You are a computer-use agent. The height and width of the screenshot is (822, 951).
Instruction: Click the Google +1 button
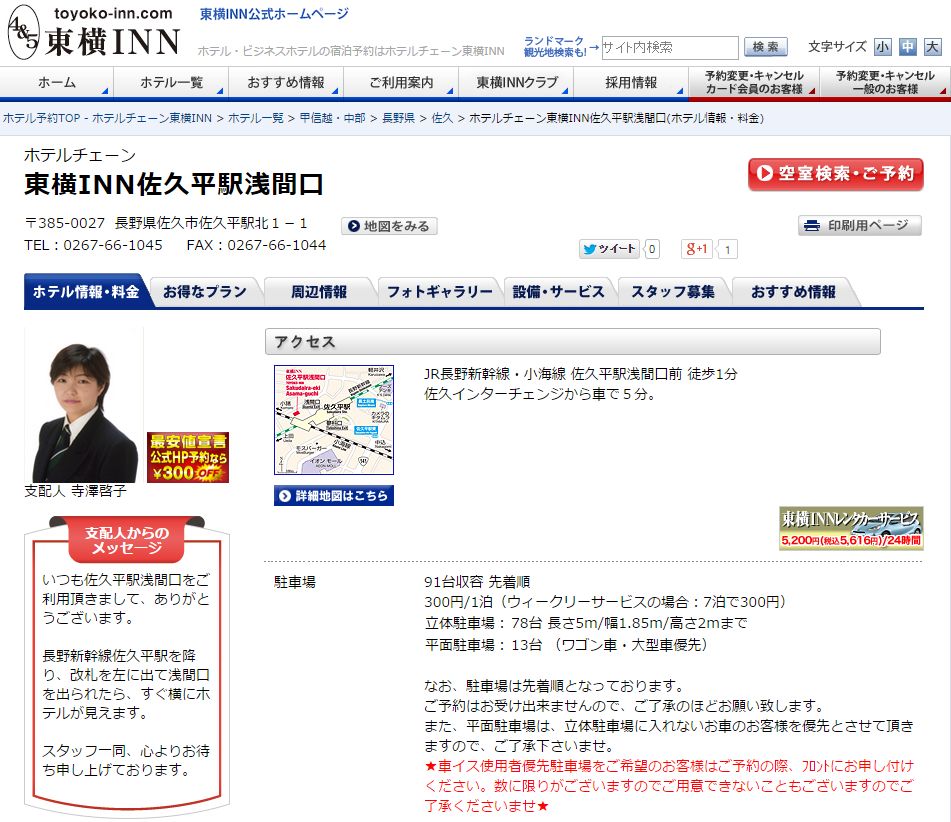pos(696,249)
